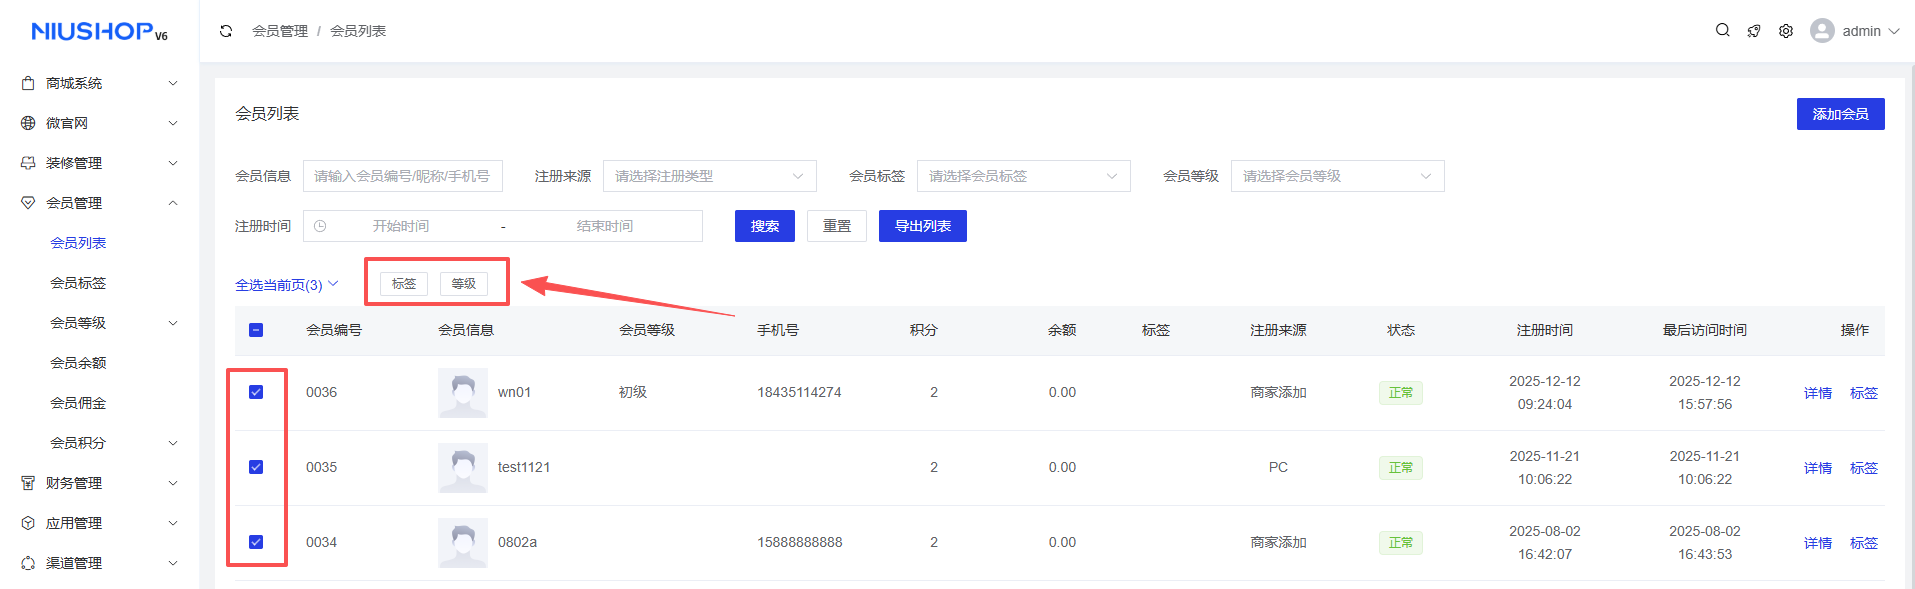Image resolution: width=1915 pixels, height=589 pixels.
Task: Open the search magnifier icon in header
Action: tap(1722, 31)
